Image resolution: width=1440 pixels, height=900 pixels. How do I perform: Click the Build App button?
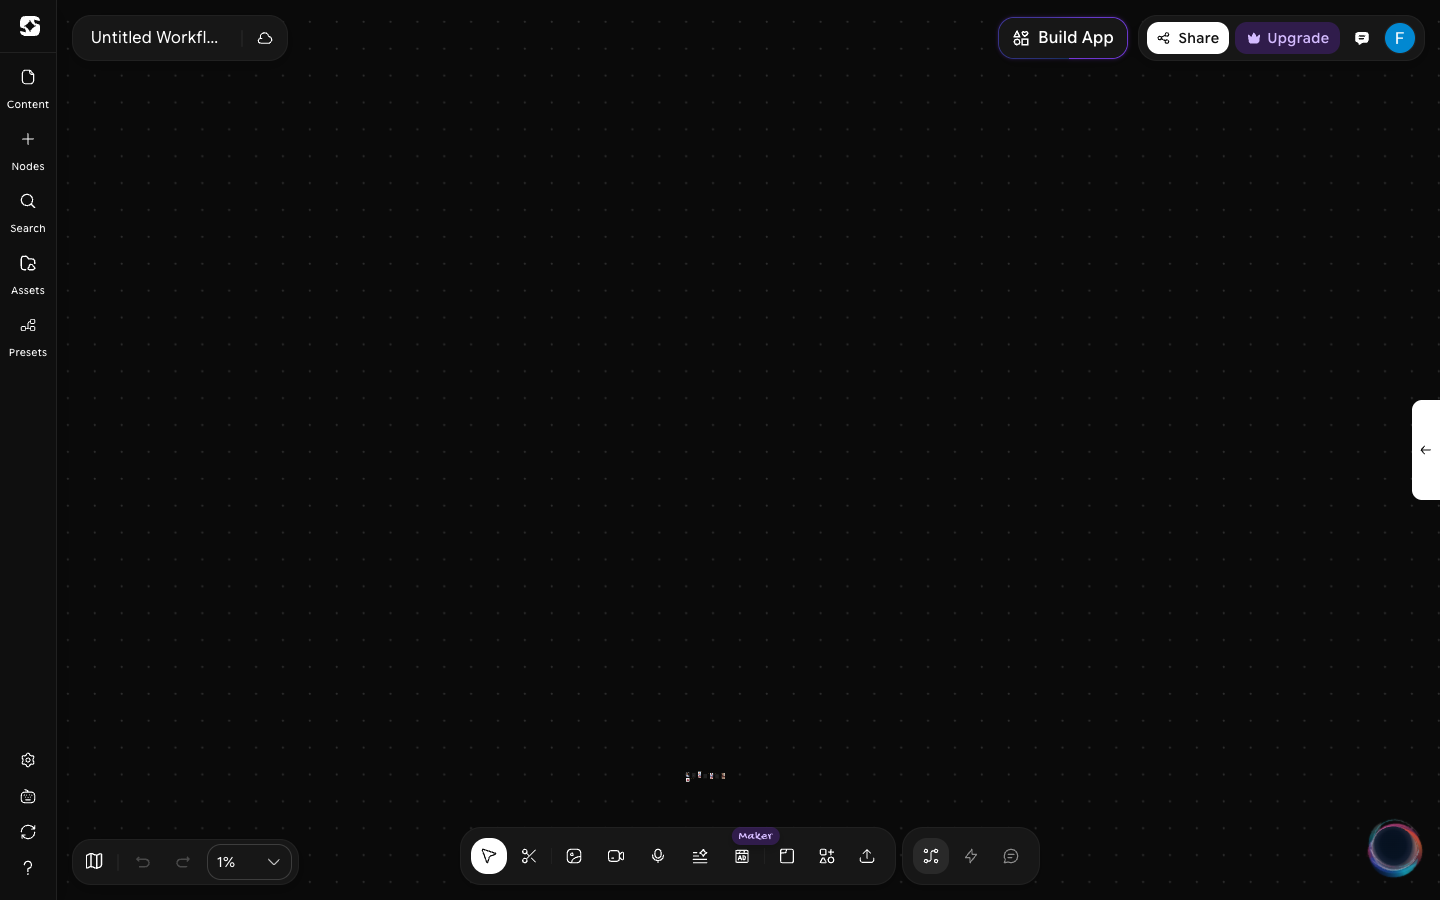1063,38
